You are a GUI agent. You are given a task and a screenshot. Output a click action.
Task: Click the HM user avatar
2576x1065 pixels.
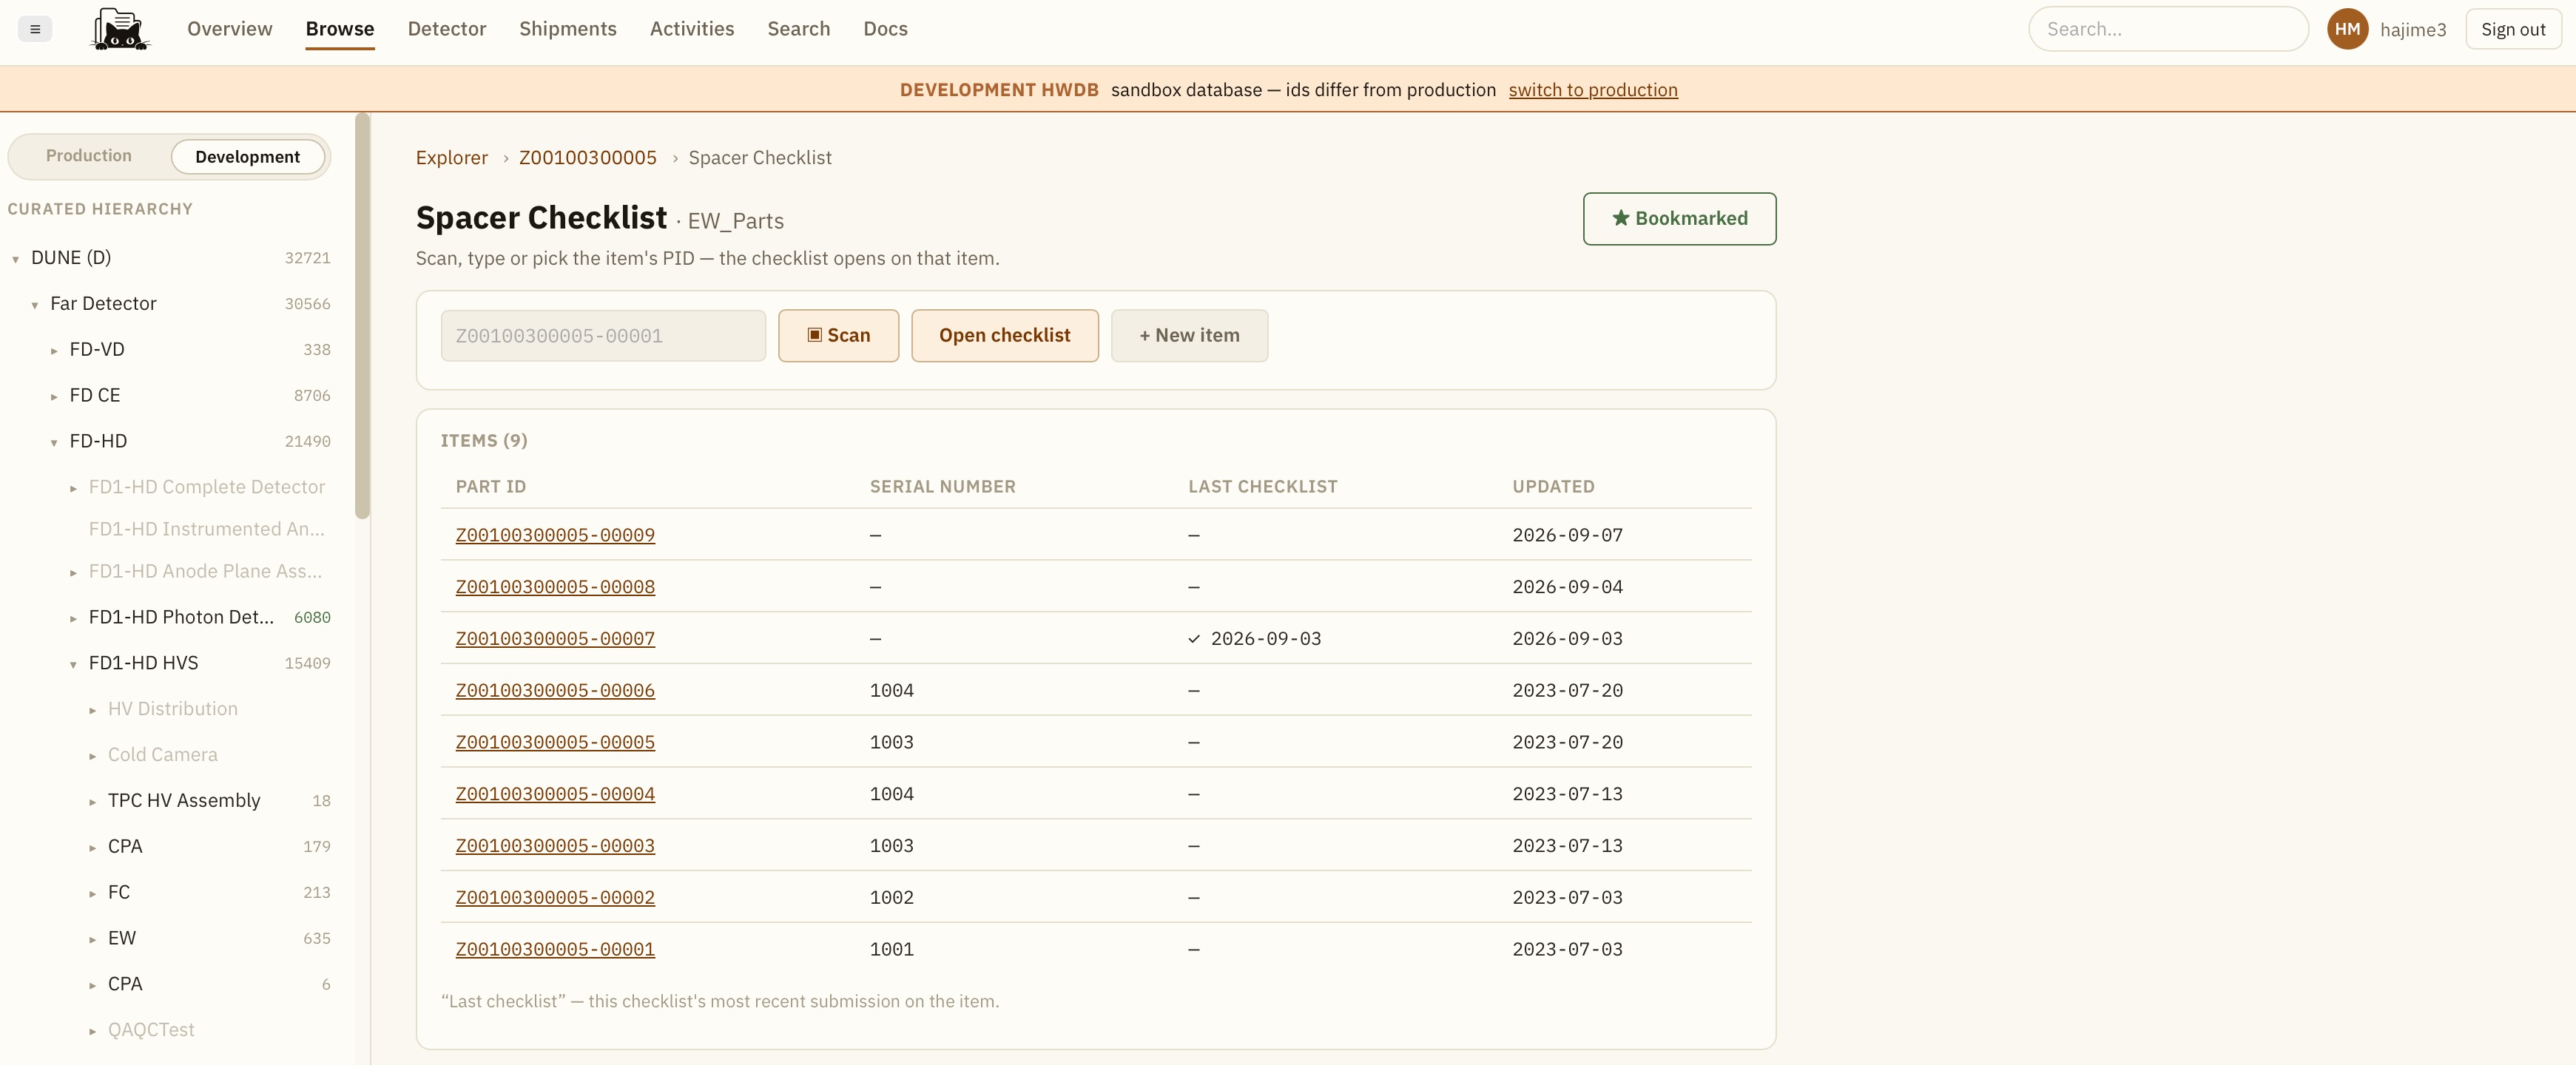coord(2347,29)
